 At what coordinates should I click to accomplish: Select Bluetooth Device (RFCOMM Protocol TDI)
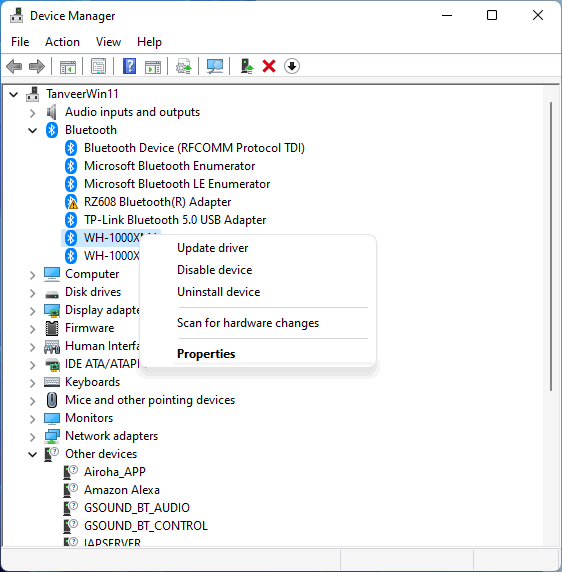(194, 148)
